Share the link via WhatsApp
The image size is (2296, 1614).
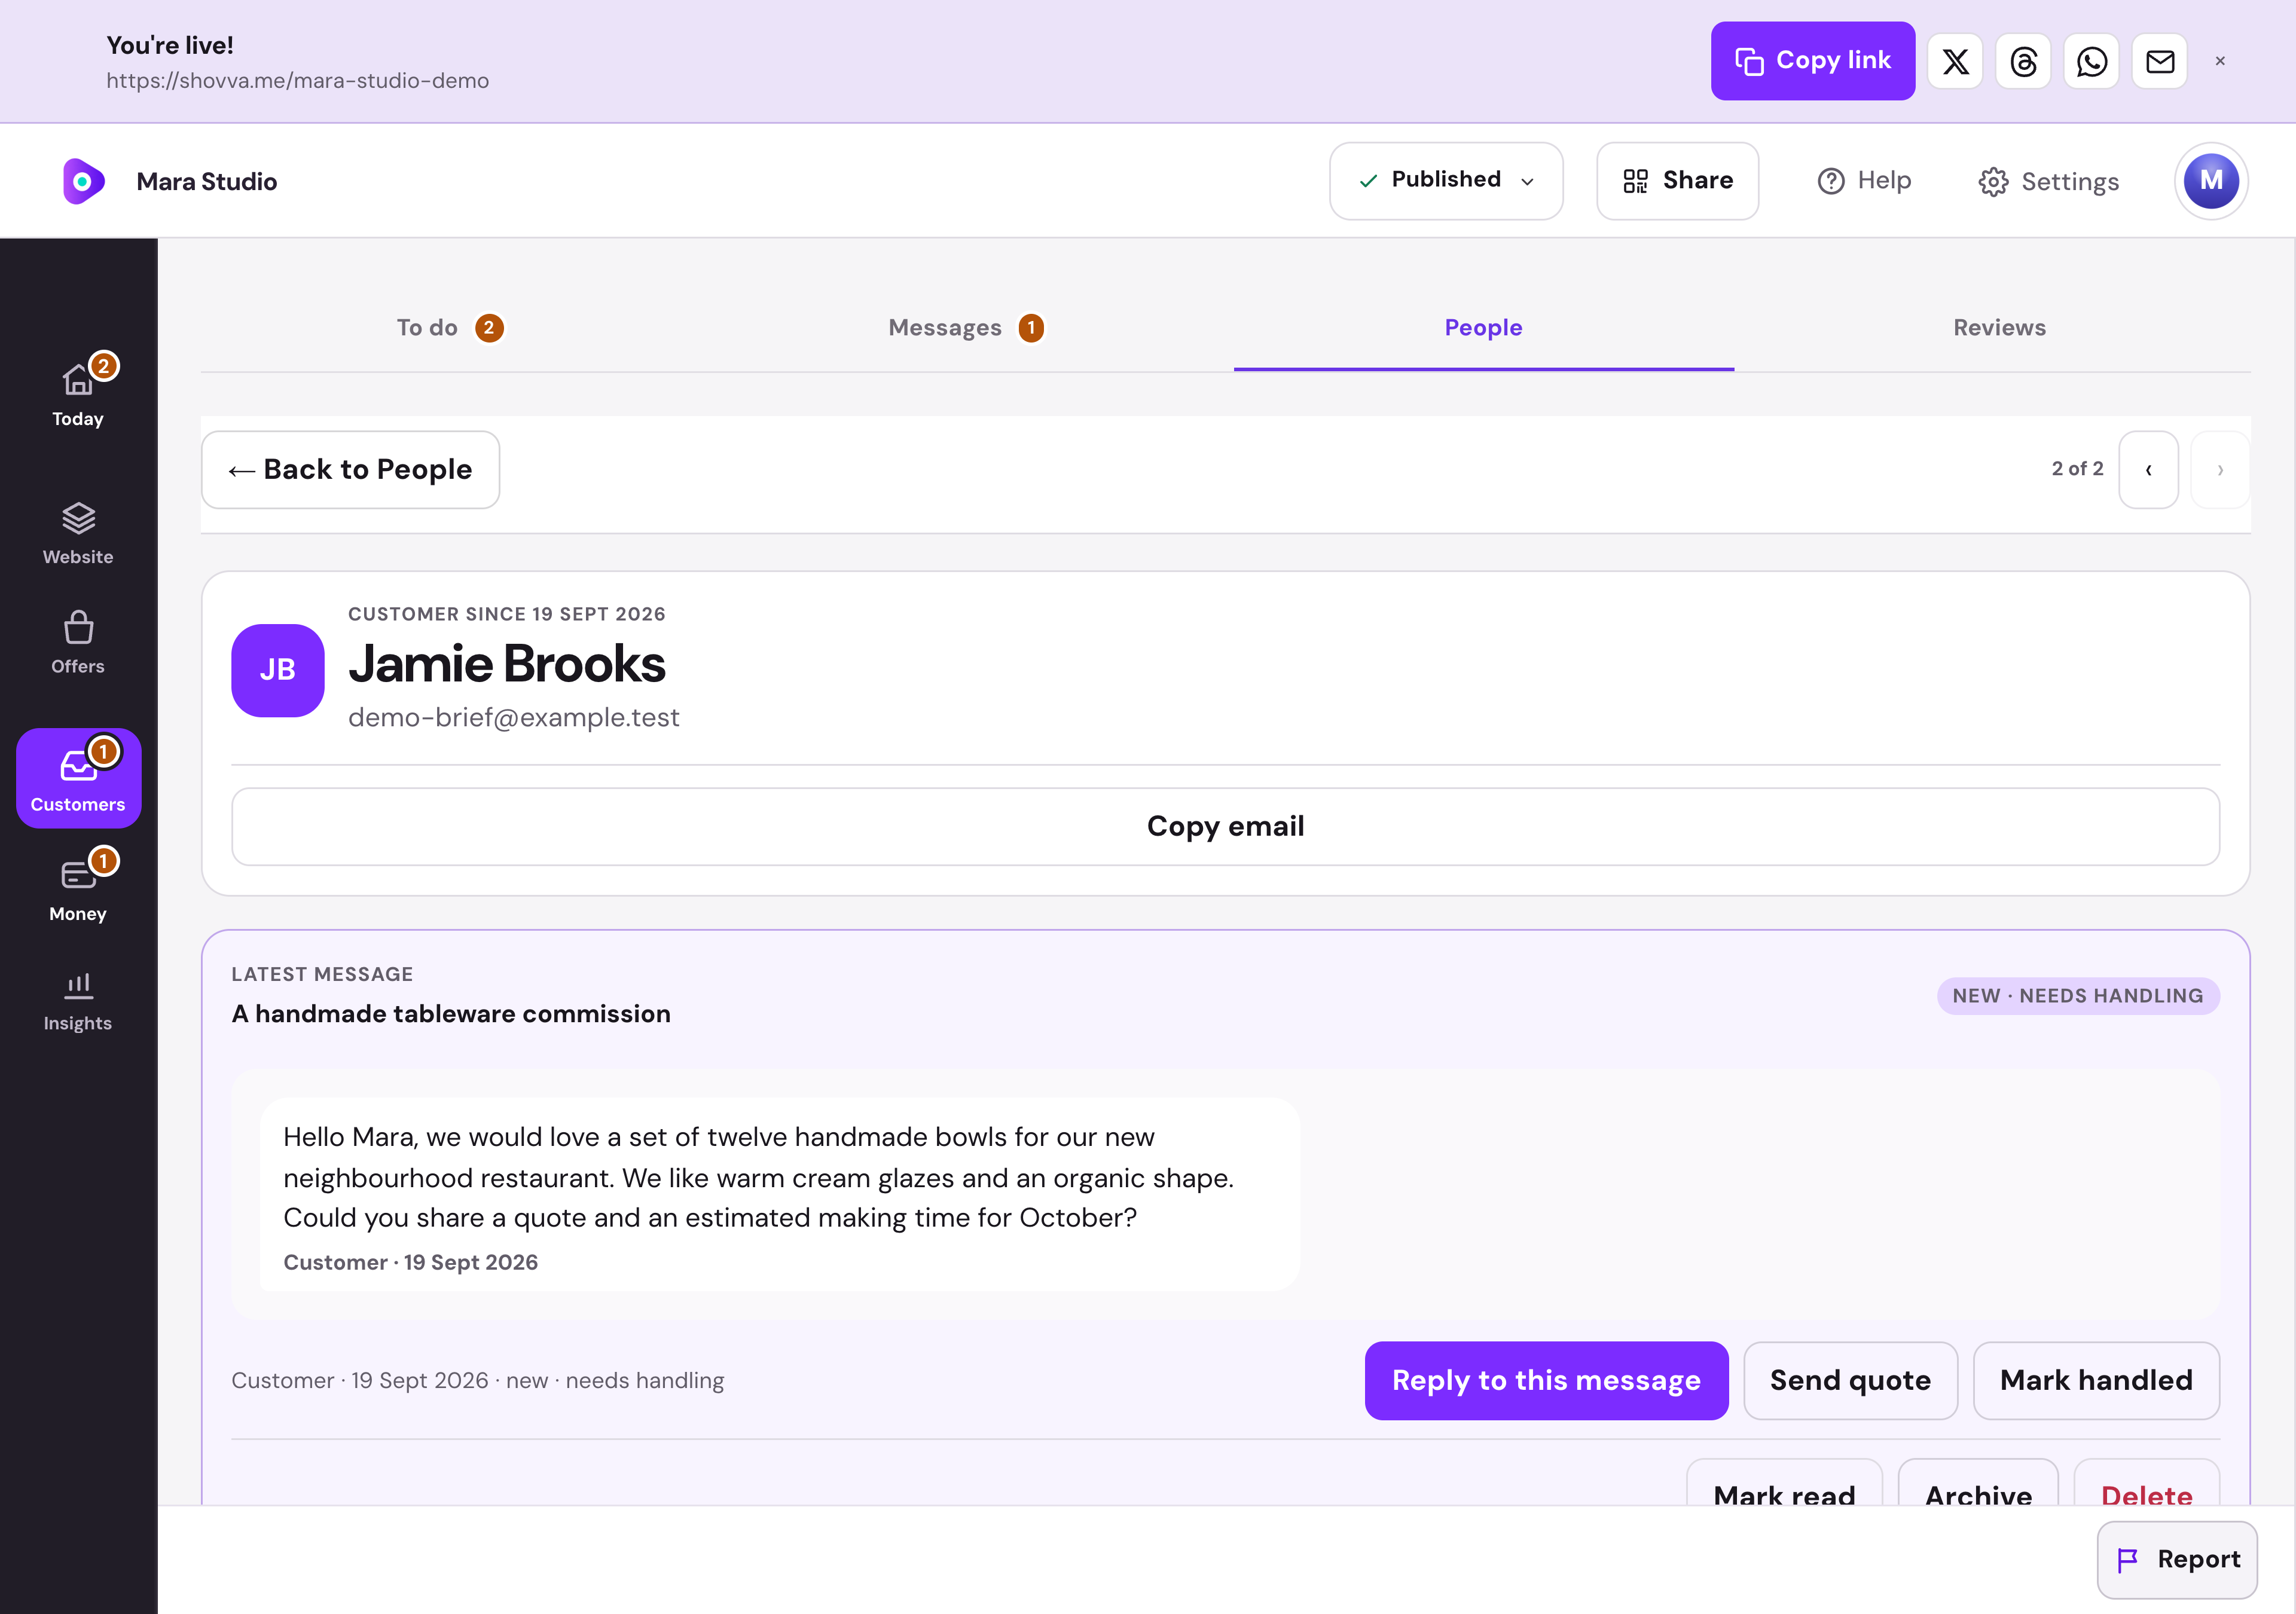pyautogui.click(x=2091, y=61)
